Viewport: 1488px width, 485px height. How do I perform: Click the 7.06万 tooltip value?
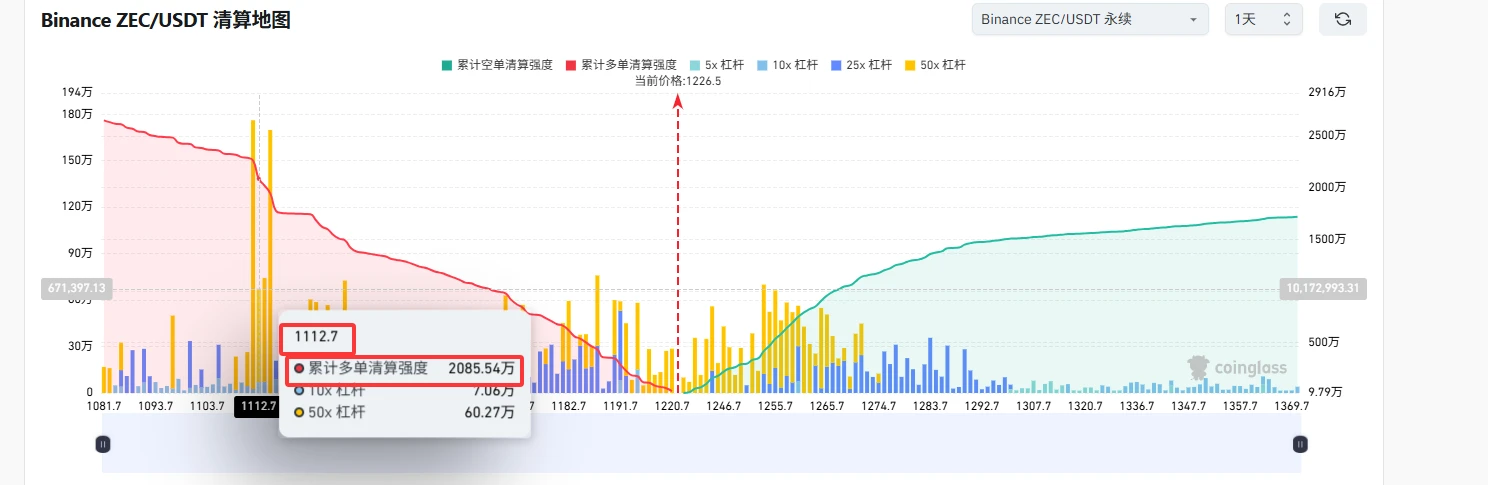(494, 390)
